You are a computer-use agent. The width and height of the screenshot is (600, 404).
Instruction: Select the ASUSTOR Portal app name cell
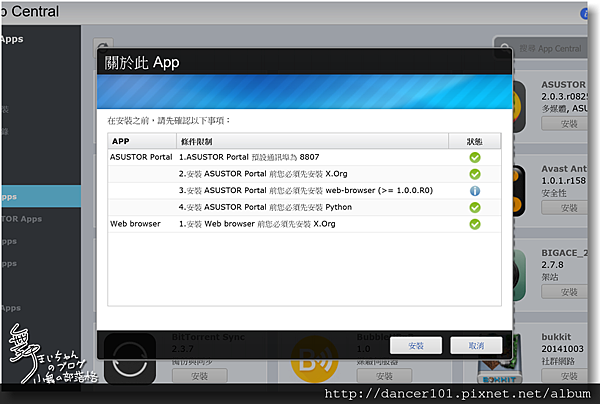[x=141, y=157]
